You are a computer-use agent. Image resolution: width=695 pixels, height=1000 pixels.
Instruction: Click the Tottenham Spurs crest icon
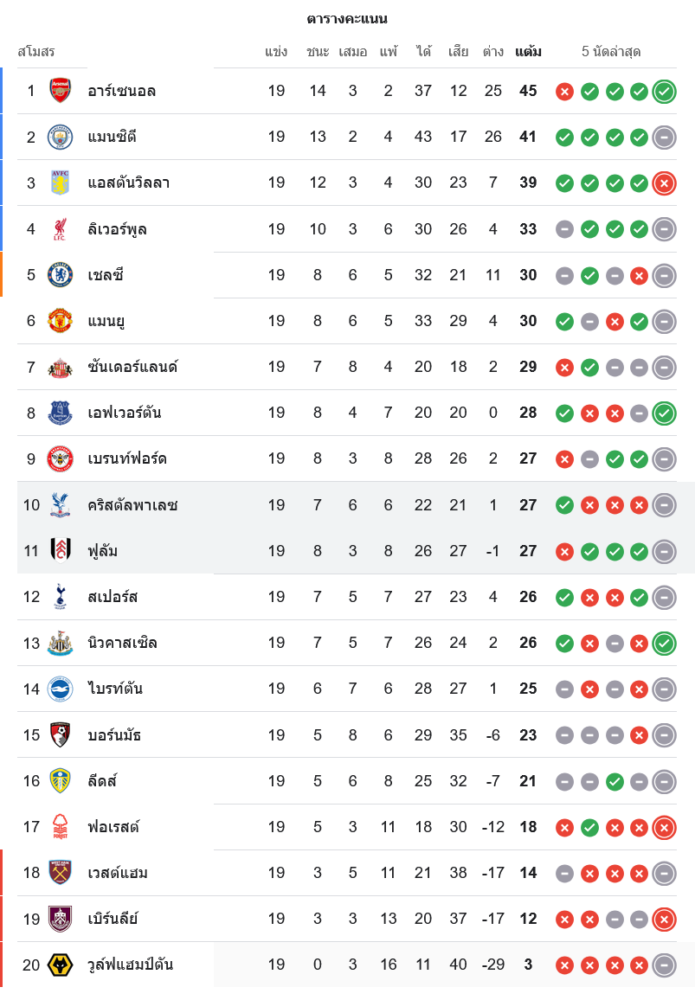click(61, 597)
